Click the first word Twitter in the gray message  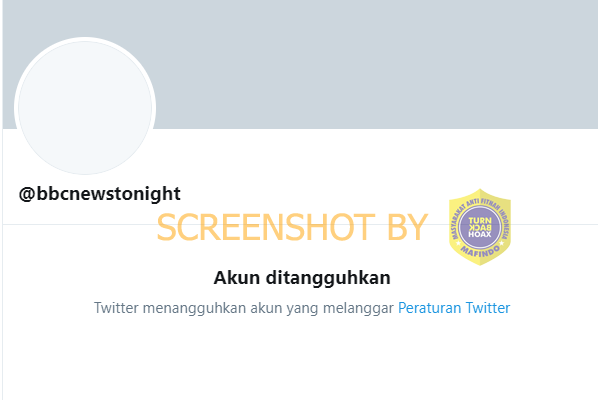pyautogui.click(x=116, y=308)
